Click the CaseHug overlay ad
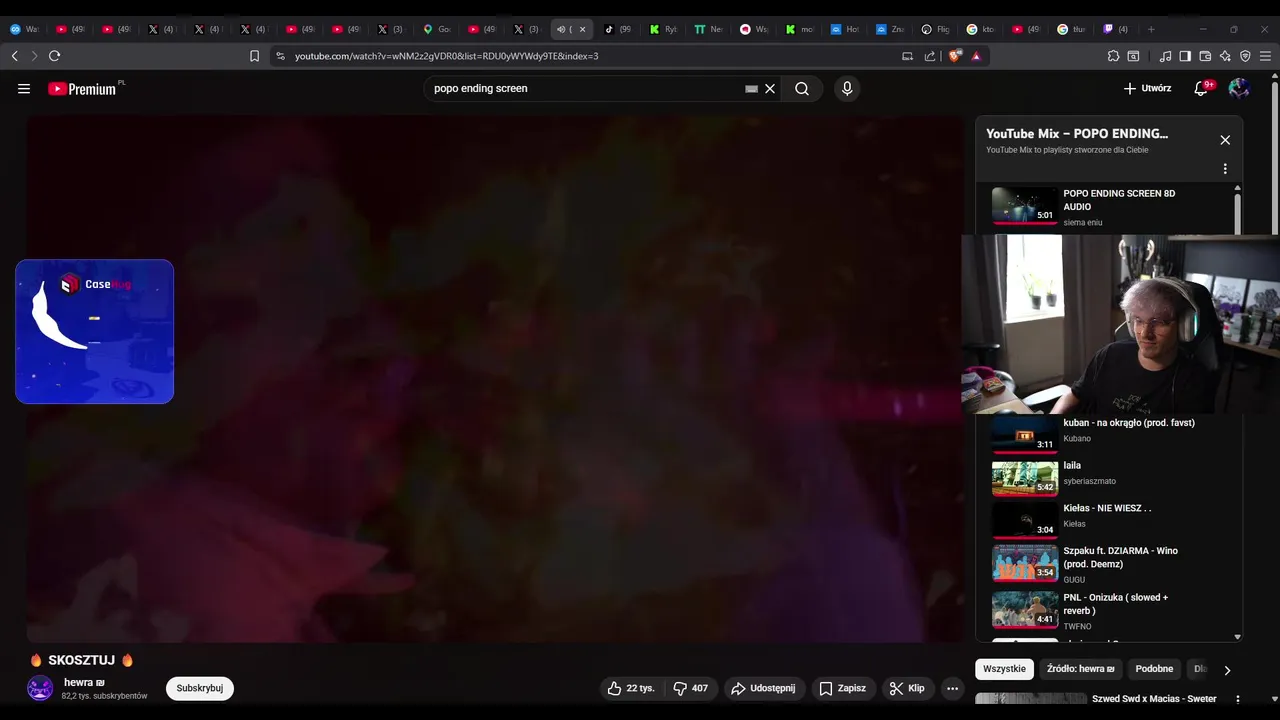The width and height of the screenshot is (1280, 720). tap(95, 332)
